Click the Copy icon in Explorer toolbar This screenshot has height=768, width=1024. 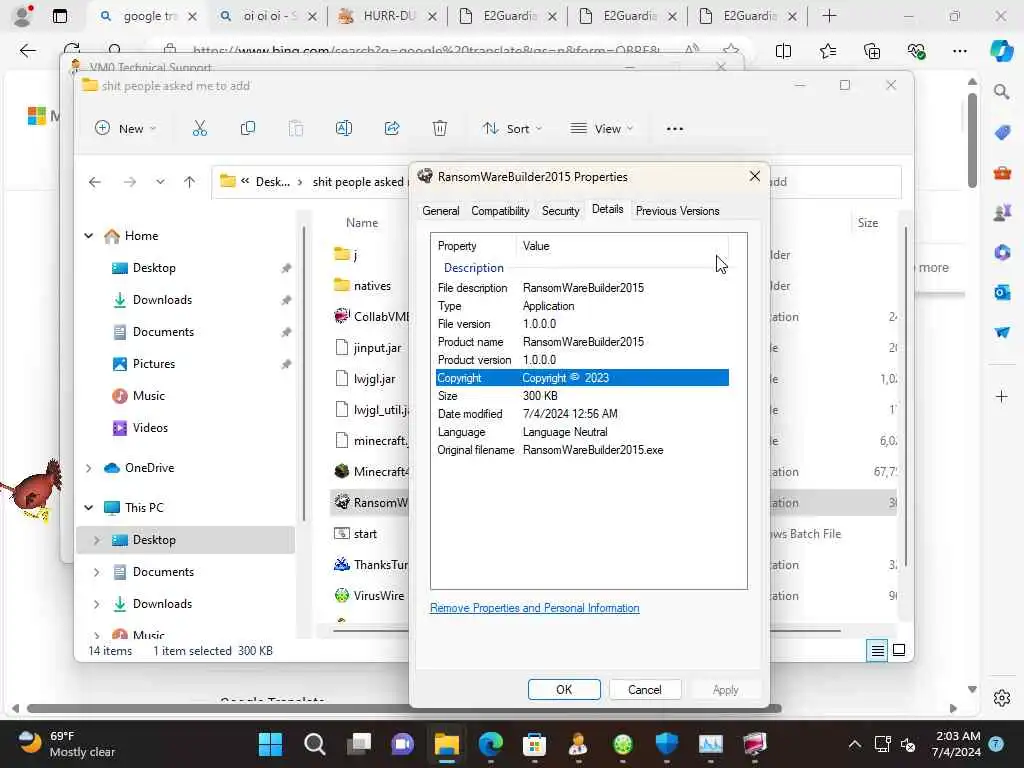click(x=248, y=129)
